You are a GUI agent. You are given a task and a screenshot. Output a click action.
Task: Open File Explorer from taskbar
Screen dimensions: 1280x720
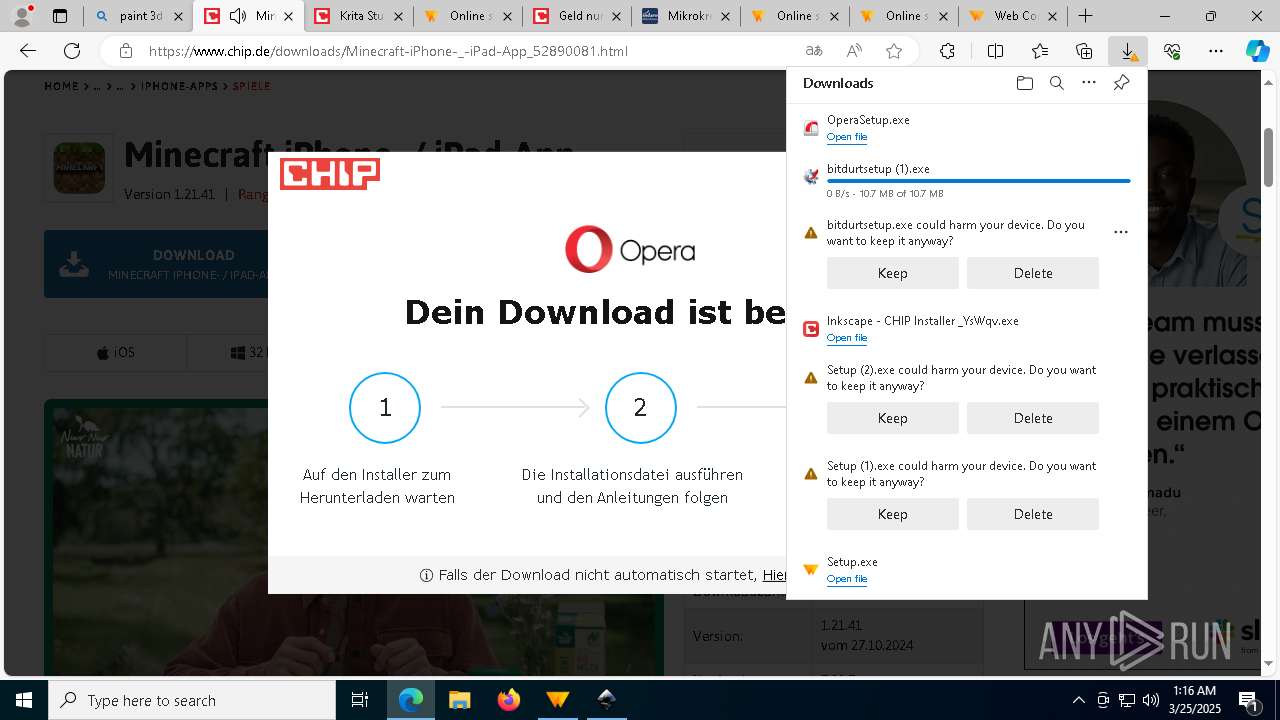[459, 700]
